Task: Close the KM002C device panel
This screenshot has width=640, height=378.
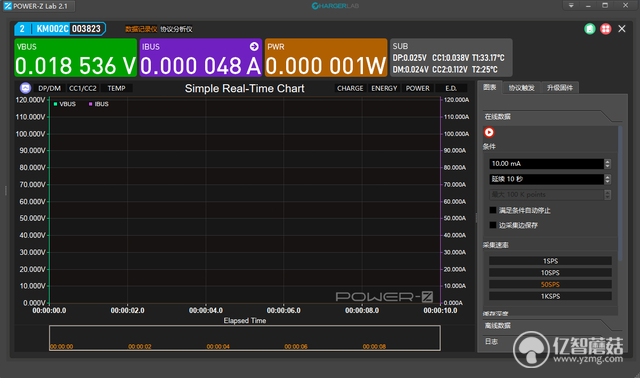Action: coord(622,29)
